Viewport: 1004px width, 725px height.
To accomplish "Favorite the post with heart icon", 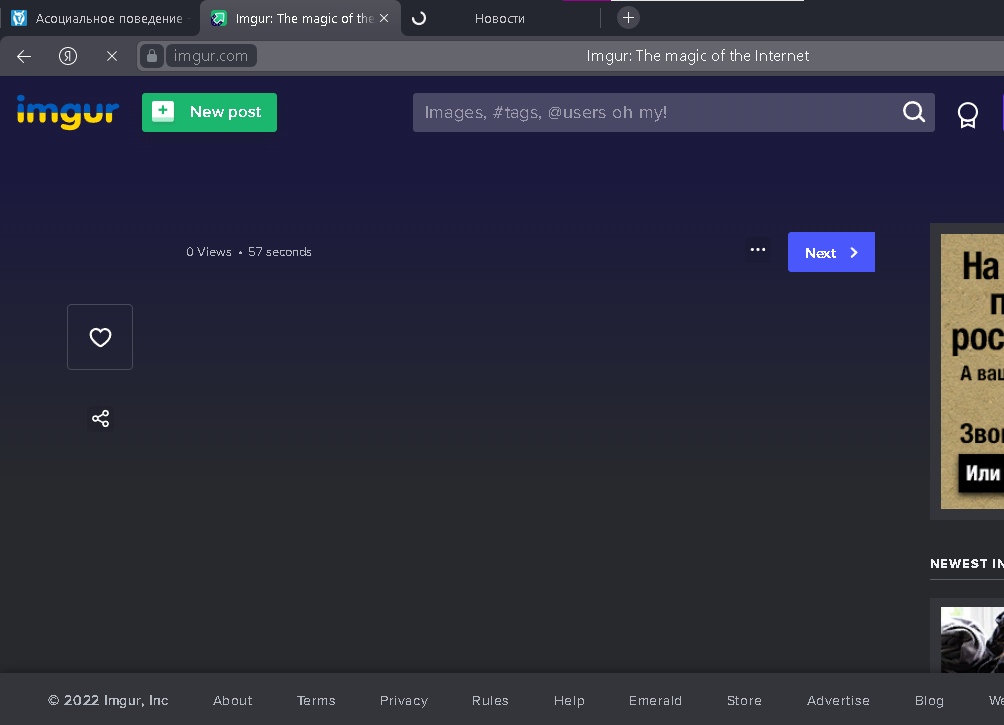I will tap(100, 337).
